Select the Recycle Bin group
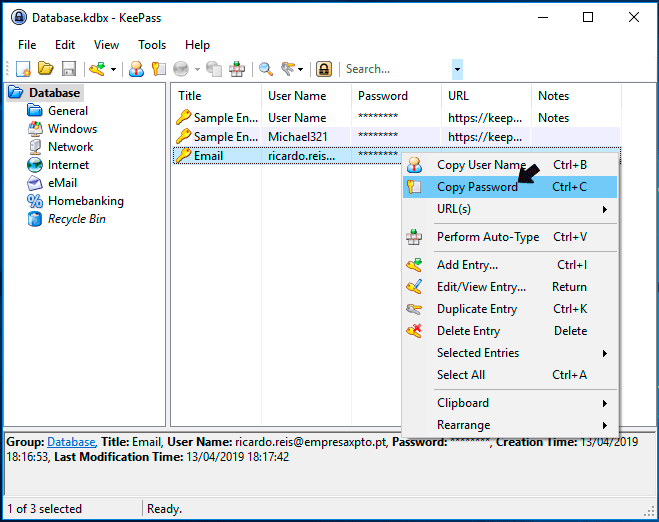Viewport: 659px width, 522px height. click(76, 219)
